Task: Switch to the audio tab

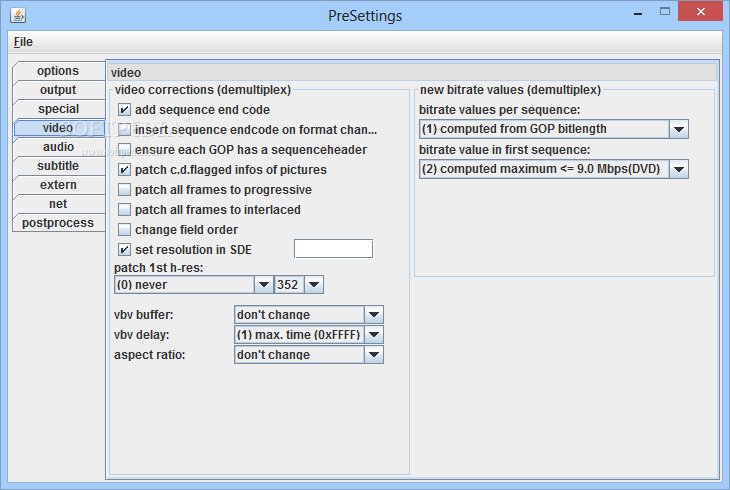Action: click(x=59, y=147)
